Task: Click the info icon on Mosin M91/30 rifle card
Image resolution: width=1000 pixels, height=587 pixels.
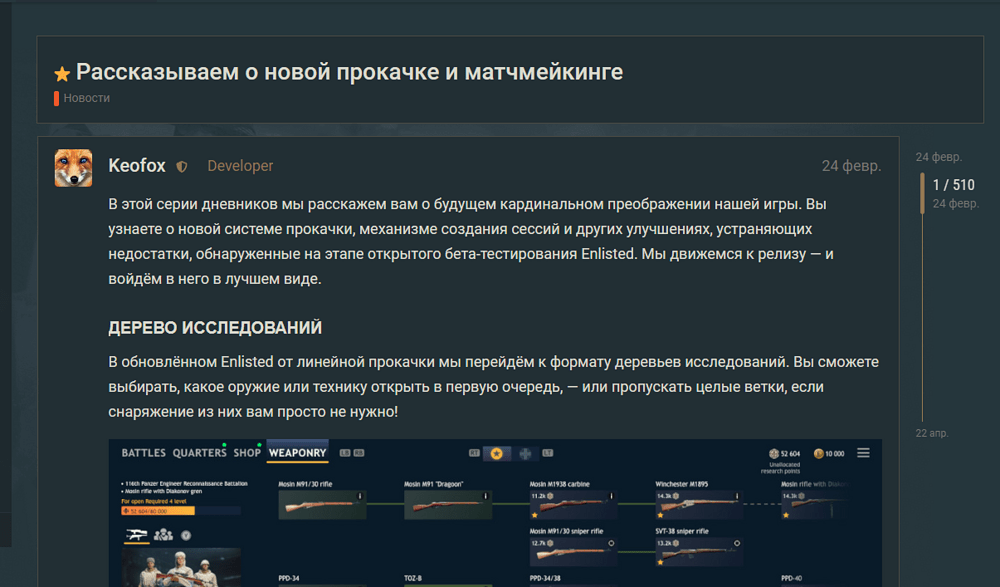Action: point(360,496)
